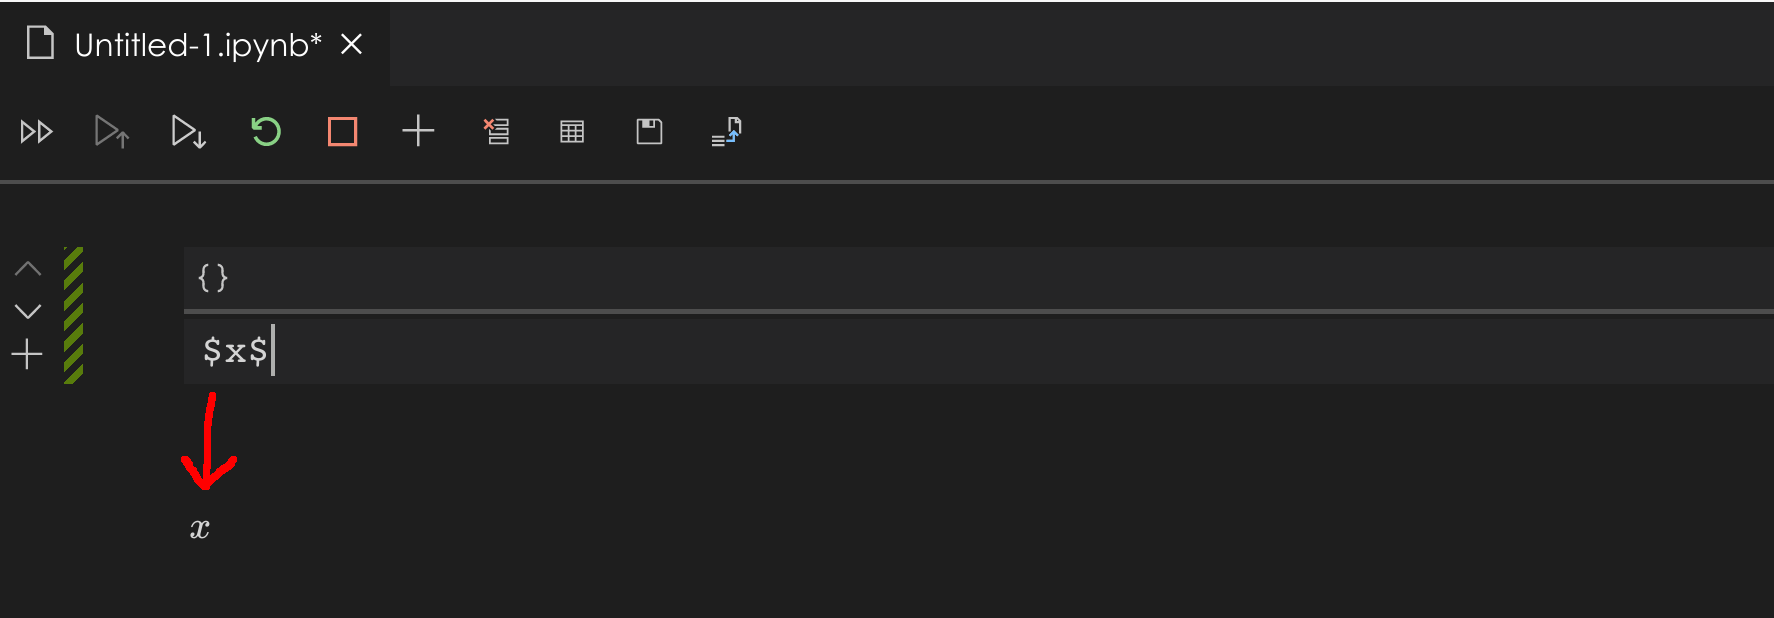Move the selected cell down with the chevron
Image resolution: width=1774 pixels, height=618 pixels.
tap(27, 310)
